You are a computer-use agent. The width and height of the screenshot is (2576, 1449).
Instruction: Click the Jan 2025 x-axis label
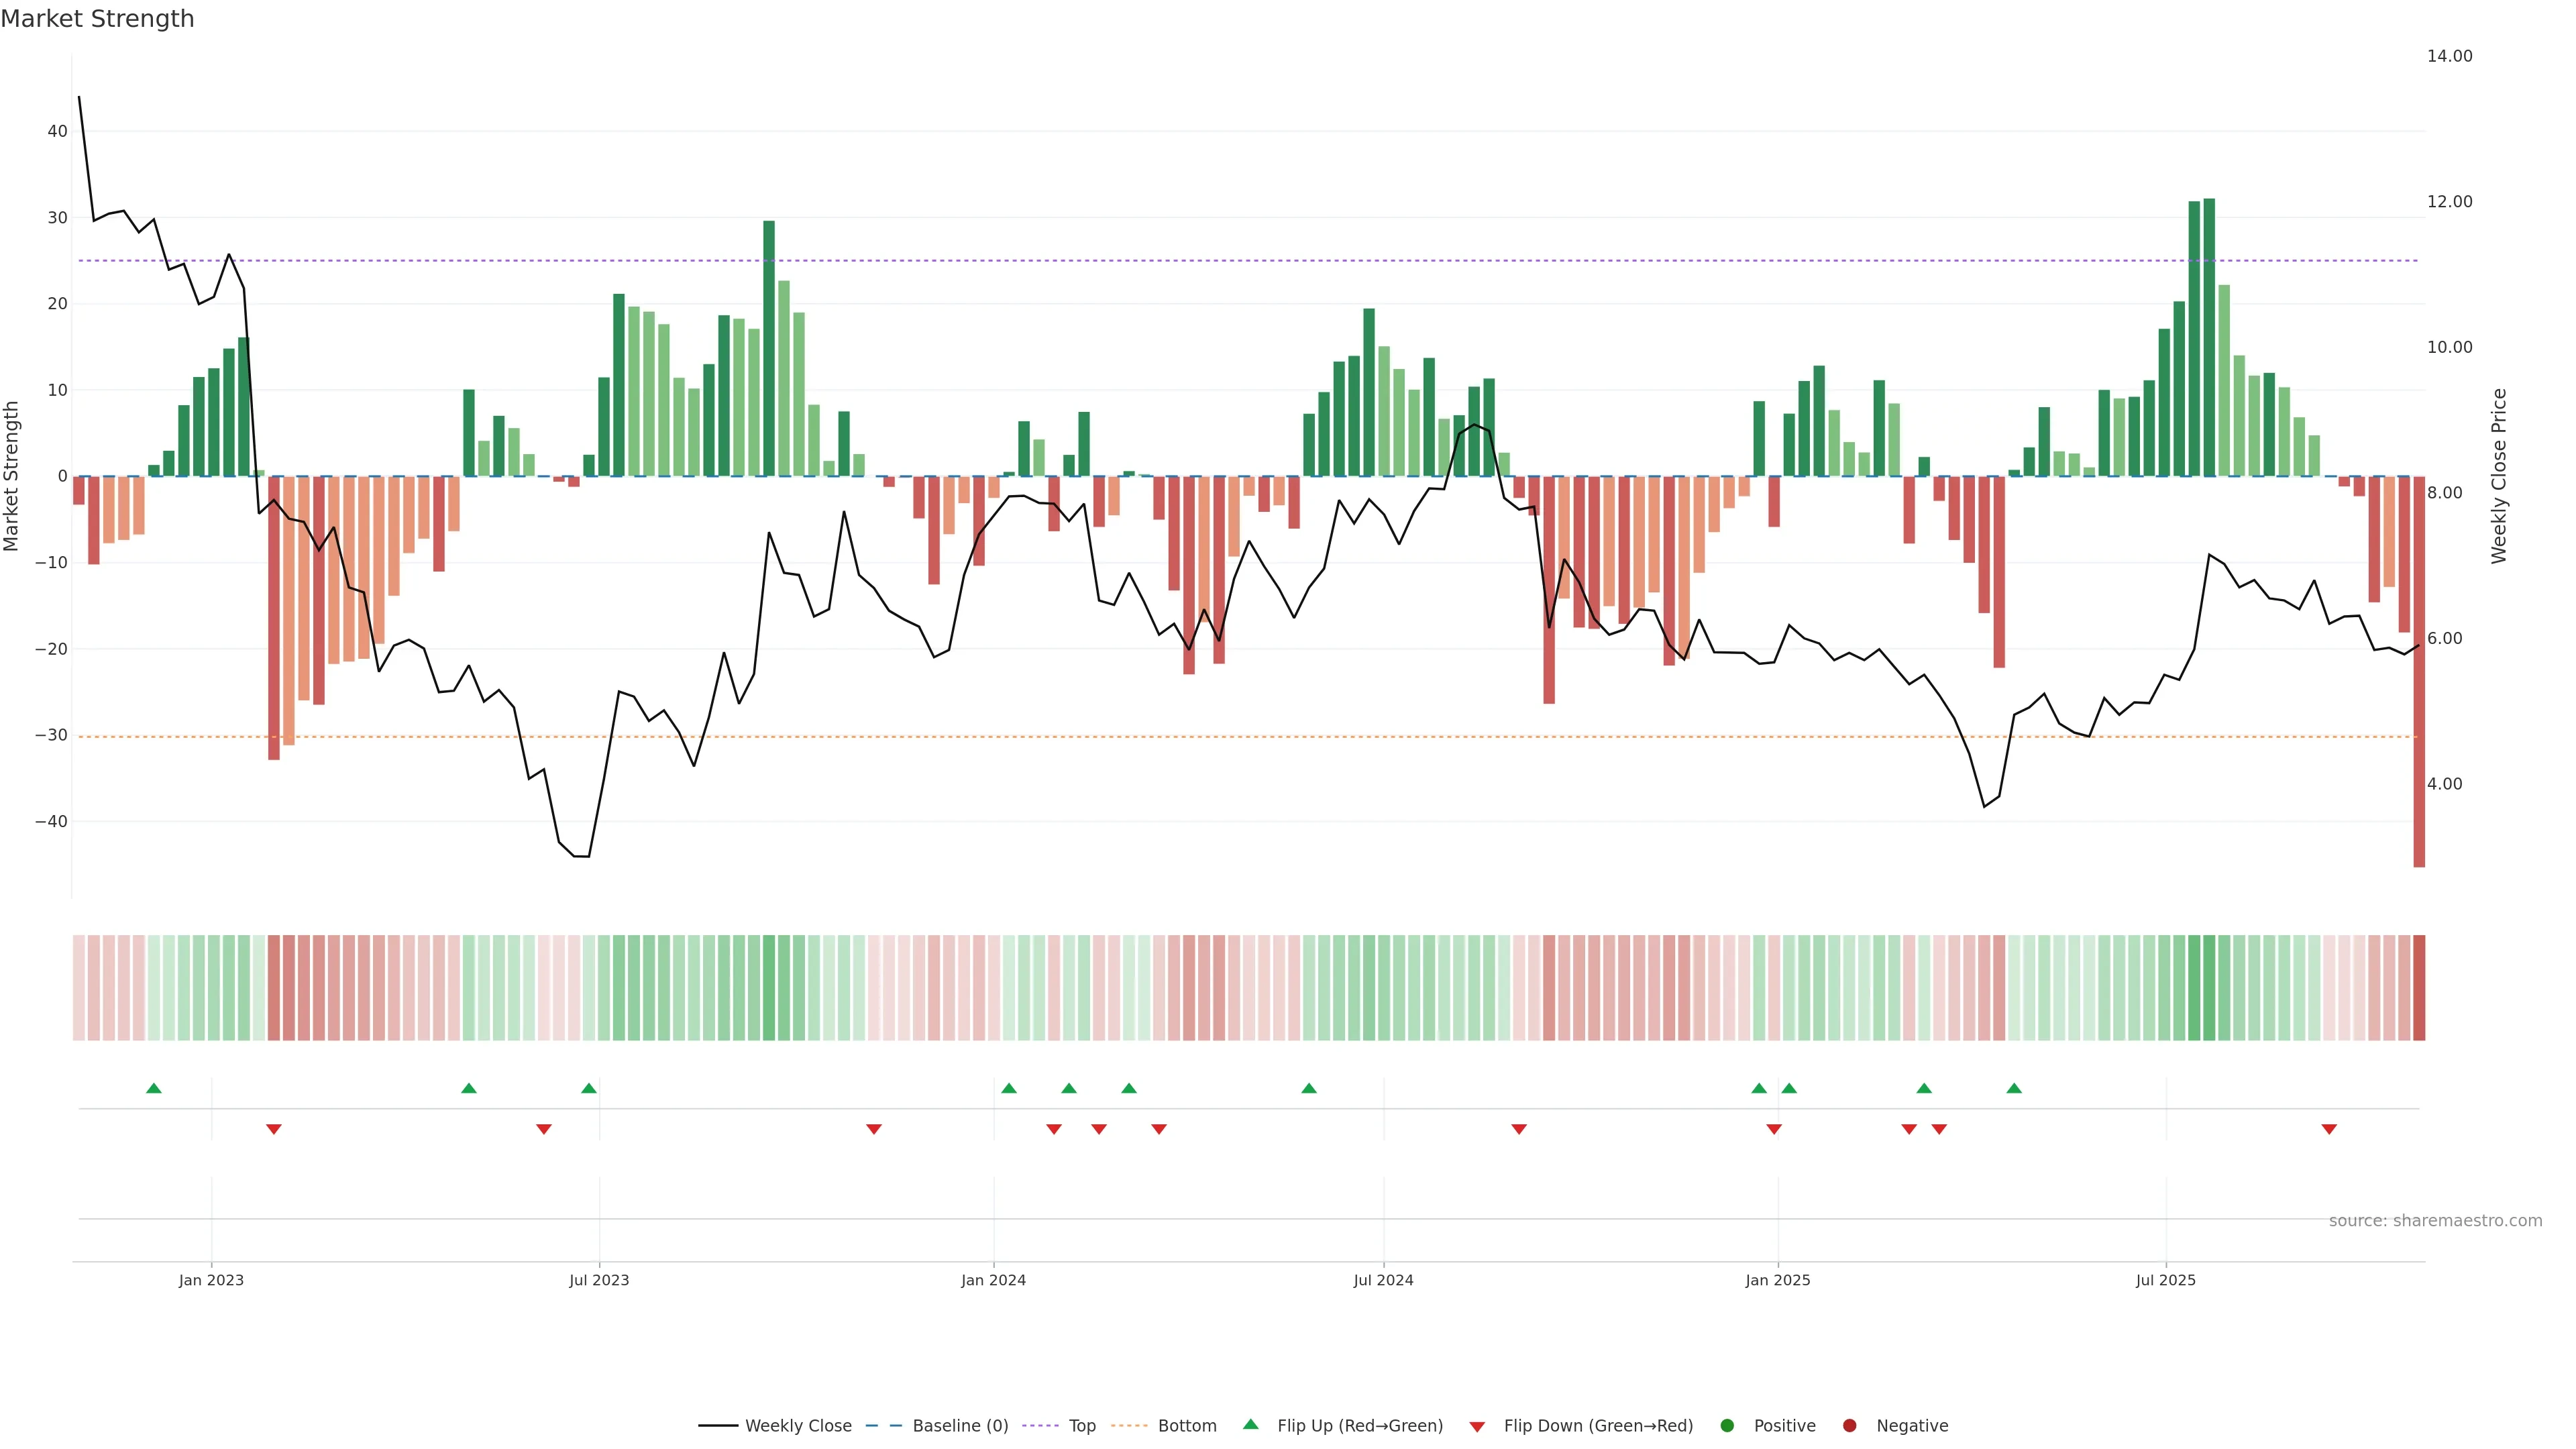click(x=1777, y=1280)
